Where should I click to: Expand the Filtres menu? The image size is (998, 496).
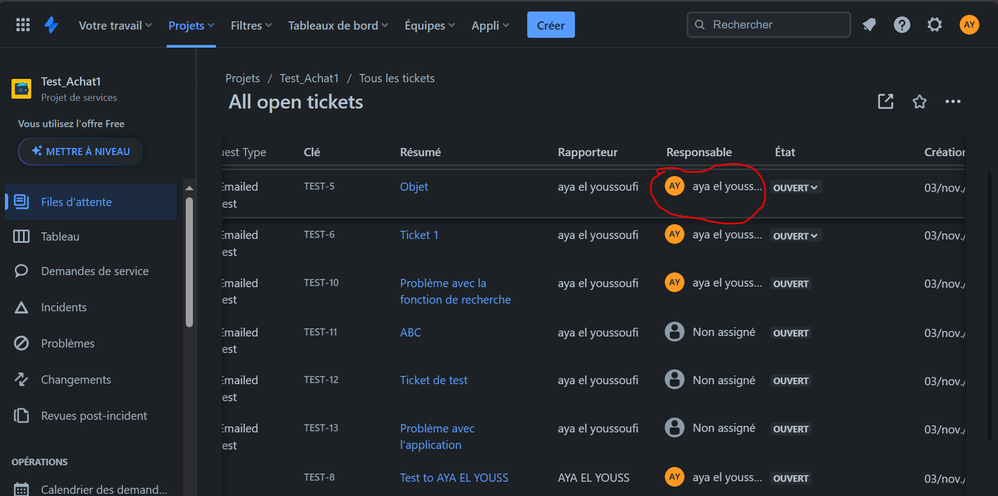(251, 25)
